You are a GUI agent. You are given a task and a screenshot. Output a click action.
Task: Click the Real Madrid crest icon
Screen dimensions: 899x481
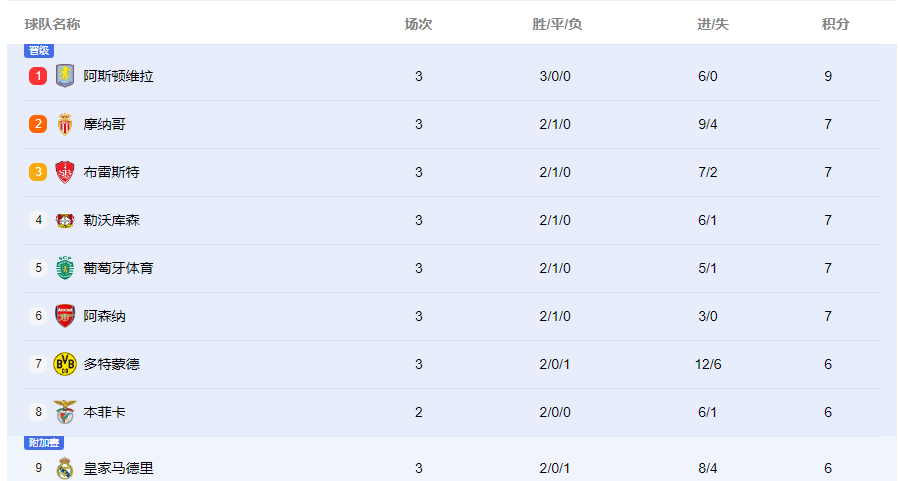pos(65,468)
